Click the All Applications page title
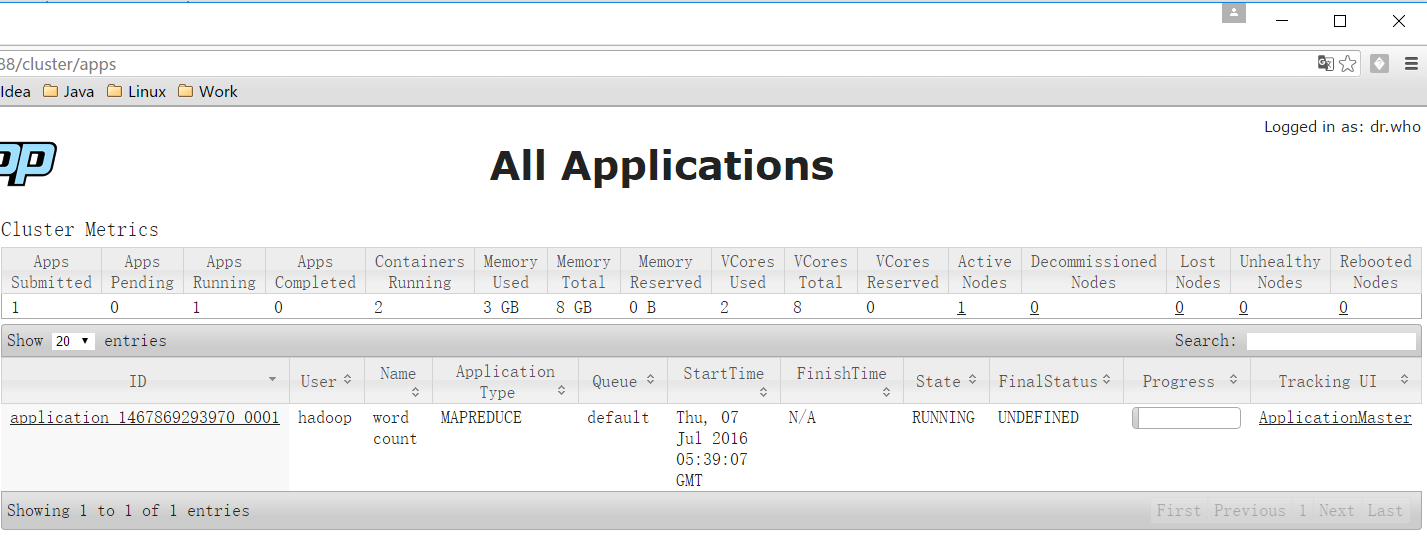The height and width of the screenshot is (544, 1427). pos(662,165)
